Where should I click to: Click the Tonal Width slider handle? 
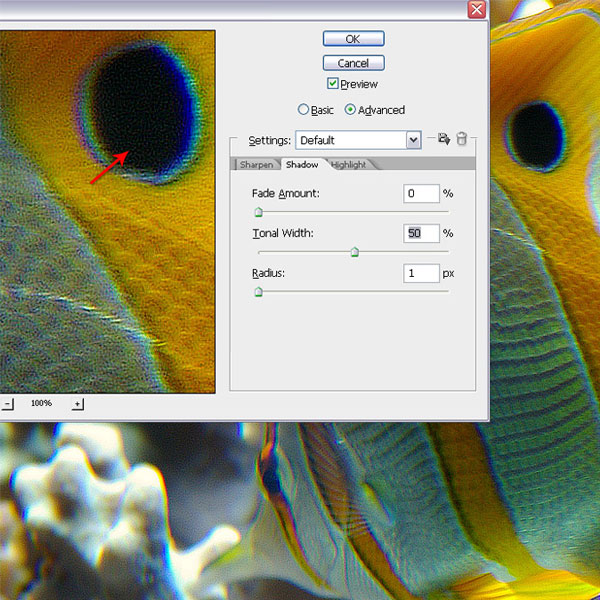click(354, 252)
